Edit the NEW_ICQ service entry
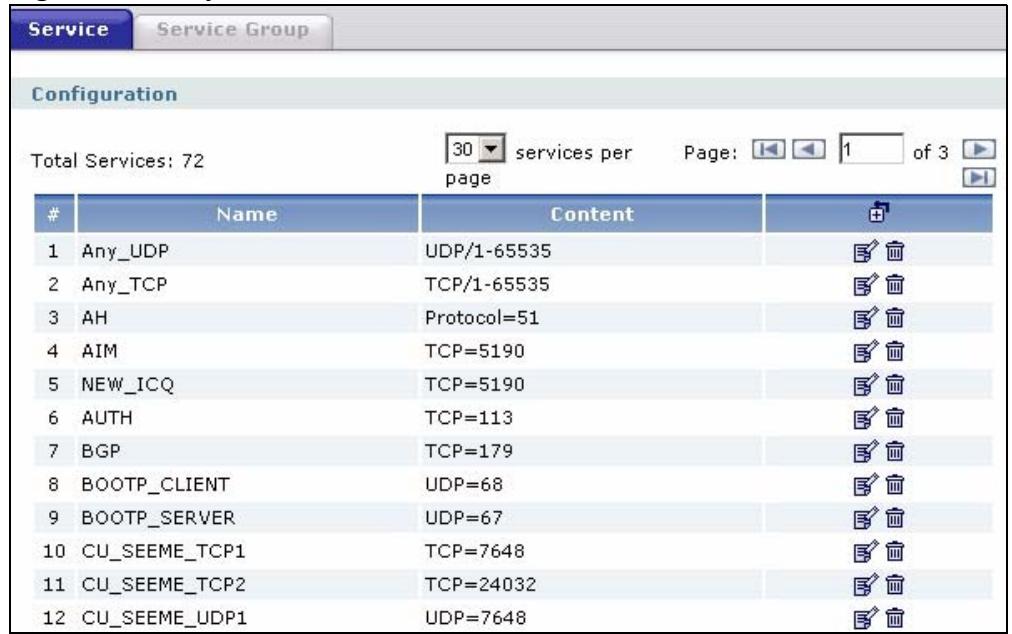Viewport: 1012px width, 634px height. tap(865, 385)
